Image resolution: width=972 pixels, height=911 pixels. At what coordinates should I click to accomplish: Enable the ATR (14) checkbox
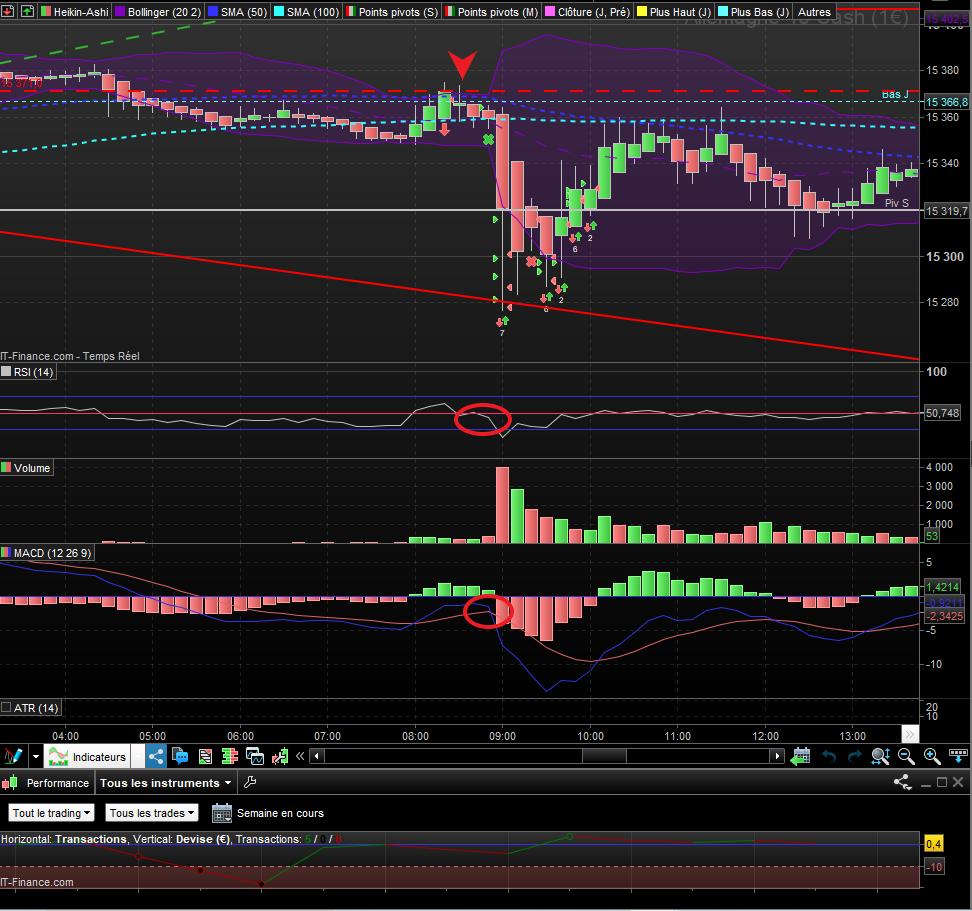[x=6, y=708]
